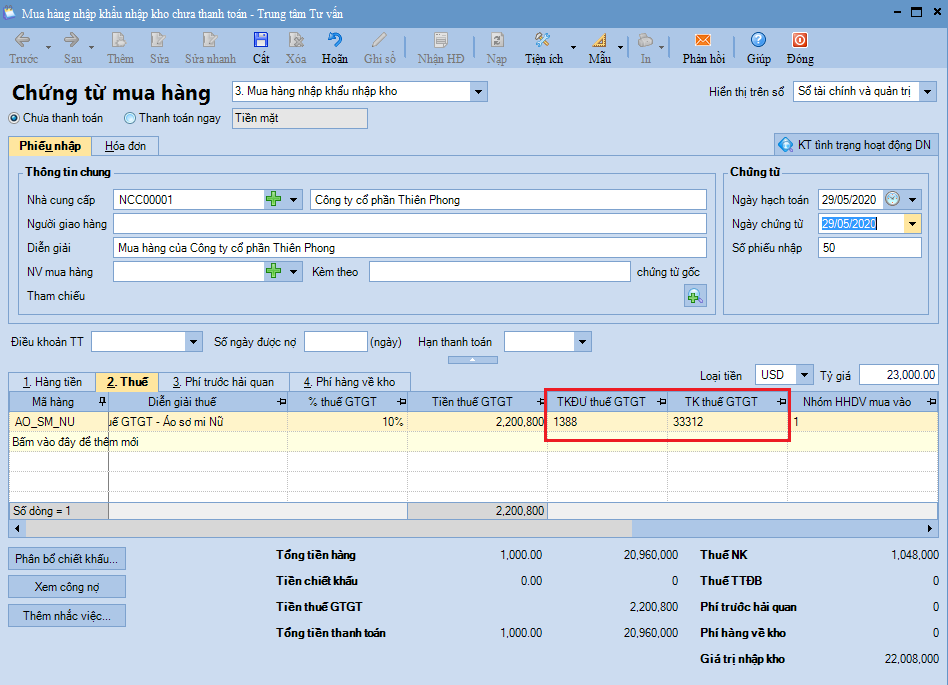Click the Giúp help icon

pos(758,41)
